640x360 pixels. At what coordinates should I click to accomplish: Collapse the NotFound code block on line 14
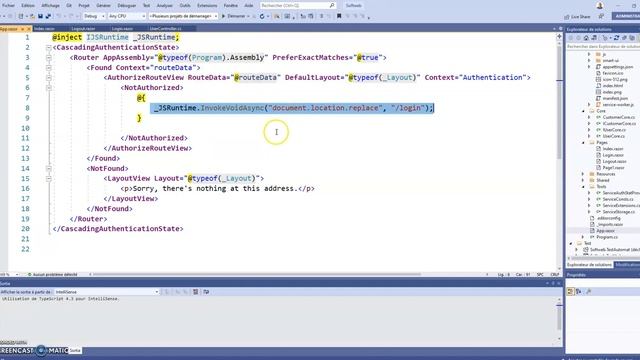point(49,169)
